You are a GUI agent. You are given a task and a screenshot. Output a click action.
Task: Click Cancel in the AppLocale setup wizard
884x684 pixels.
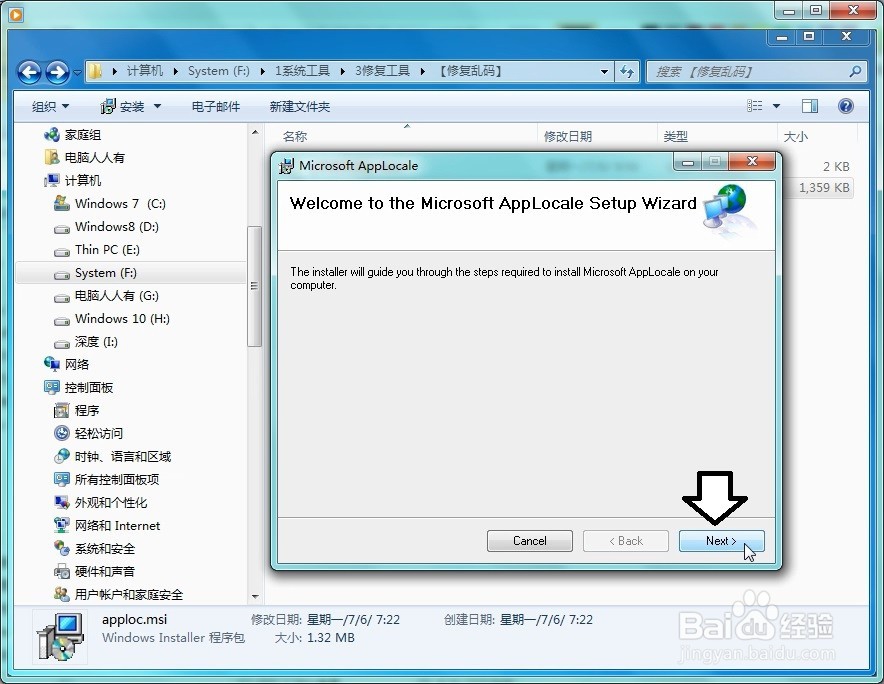529,541
